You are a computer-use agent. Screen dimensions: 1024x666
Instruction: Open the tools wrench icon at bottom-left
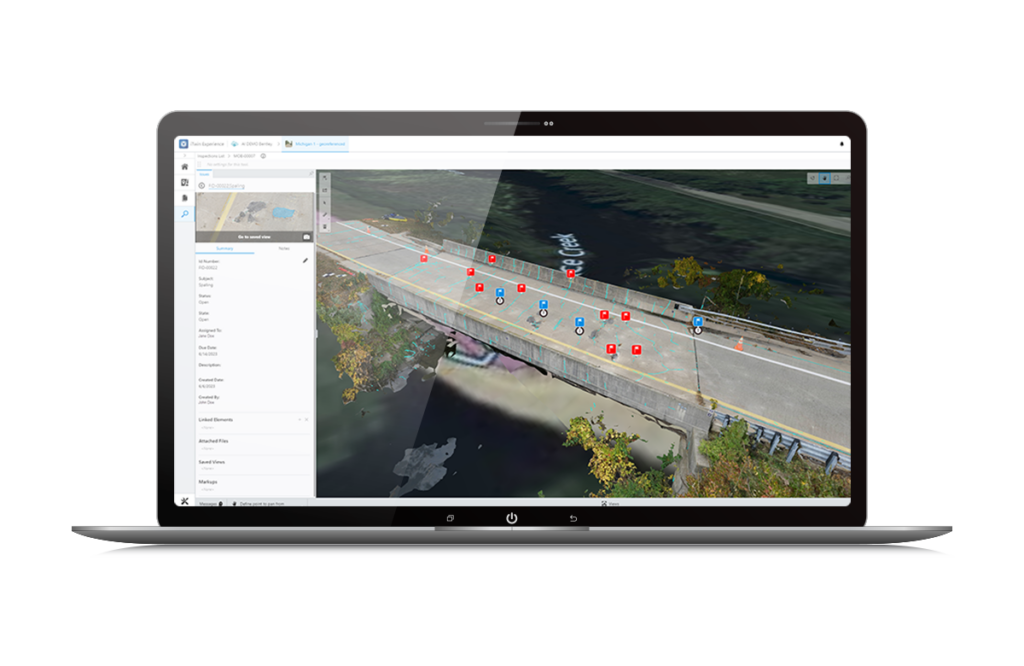184,501
